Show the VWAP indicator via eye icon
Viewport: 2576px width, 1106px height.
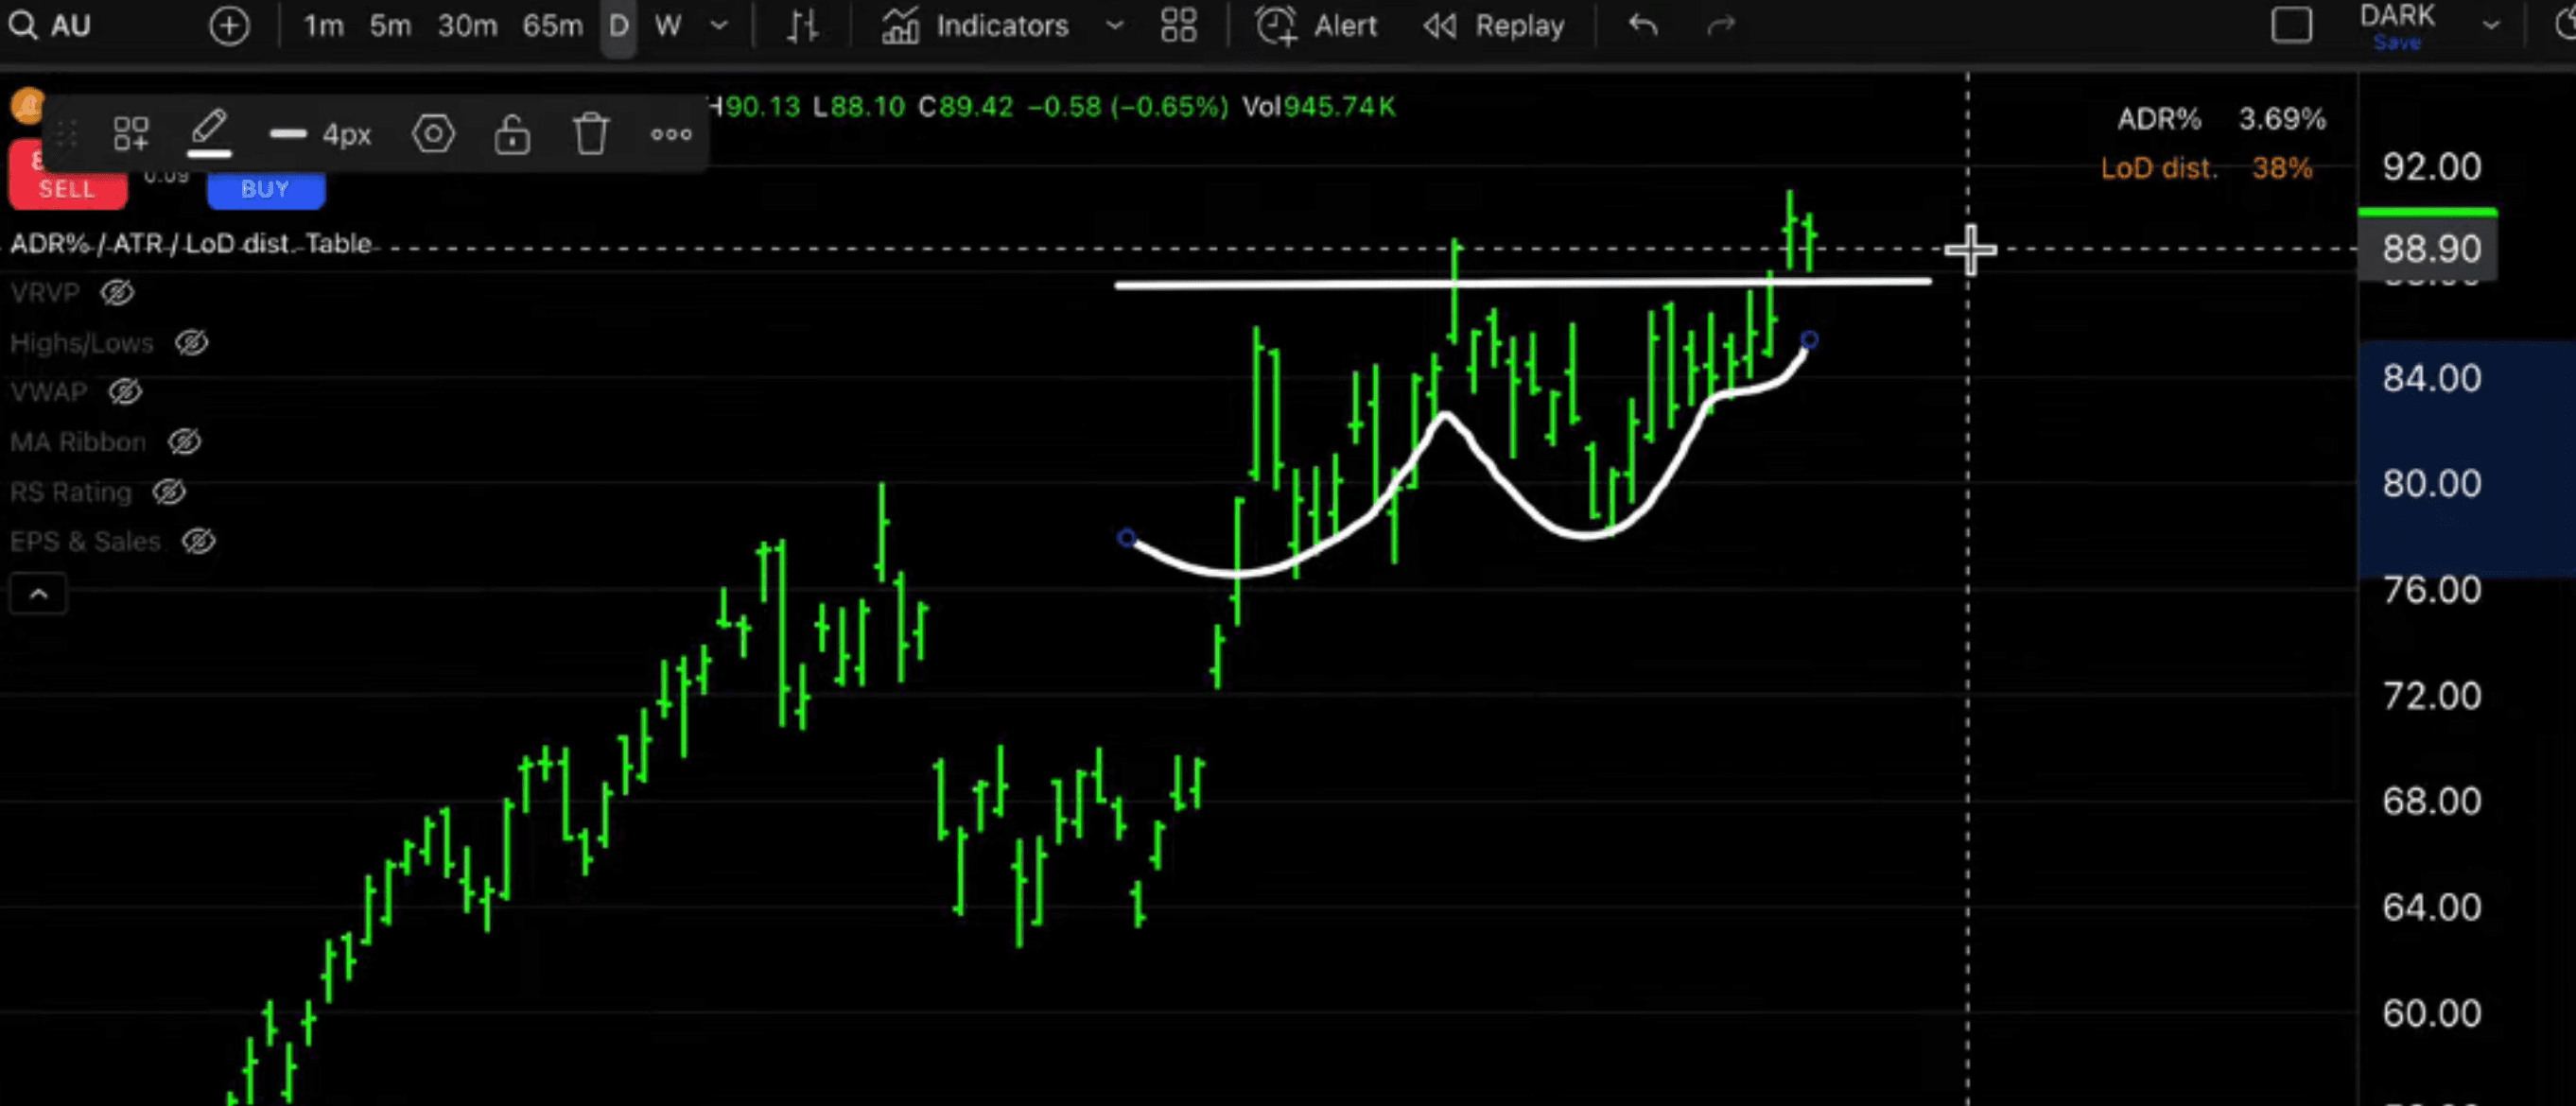pyautogui.click(x=125, y=392)
